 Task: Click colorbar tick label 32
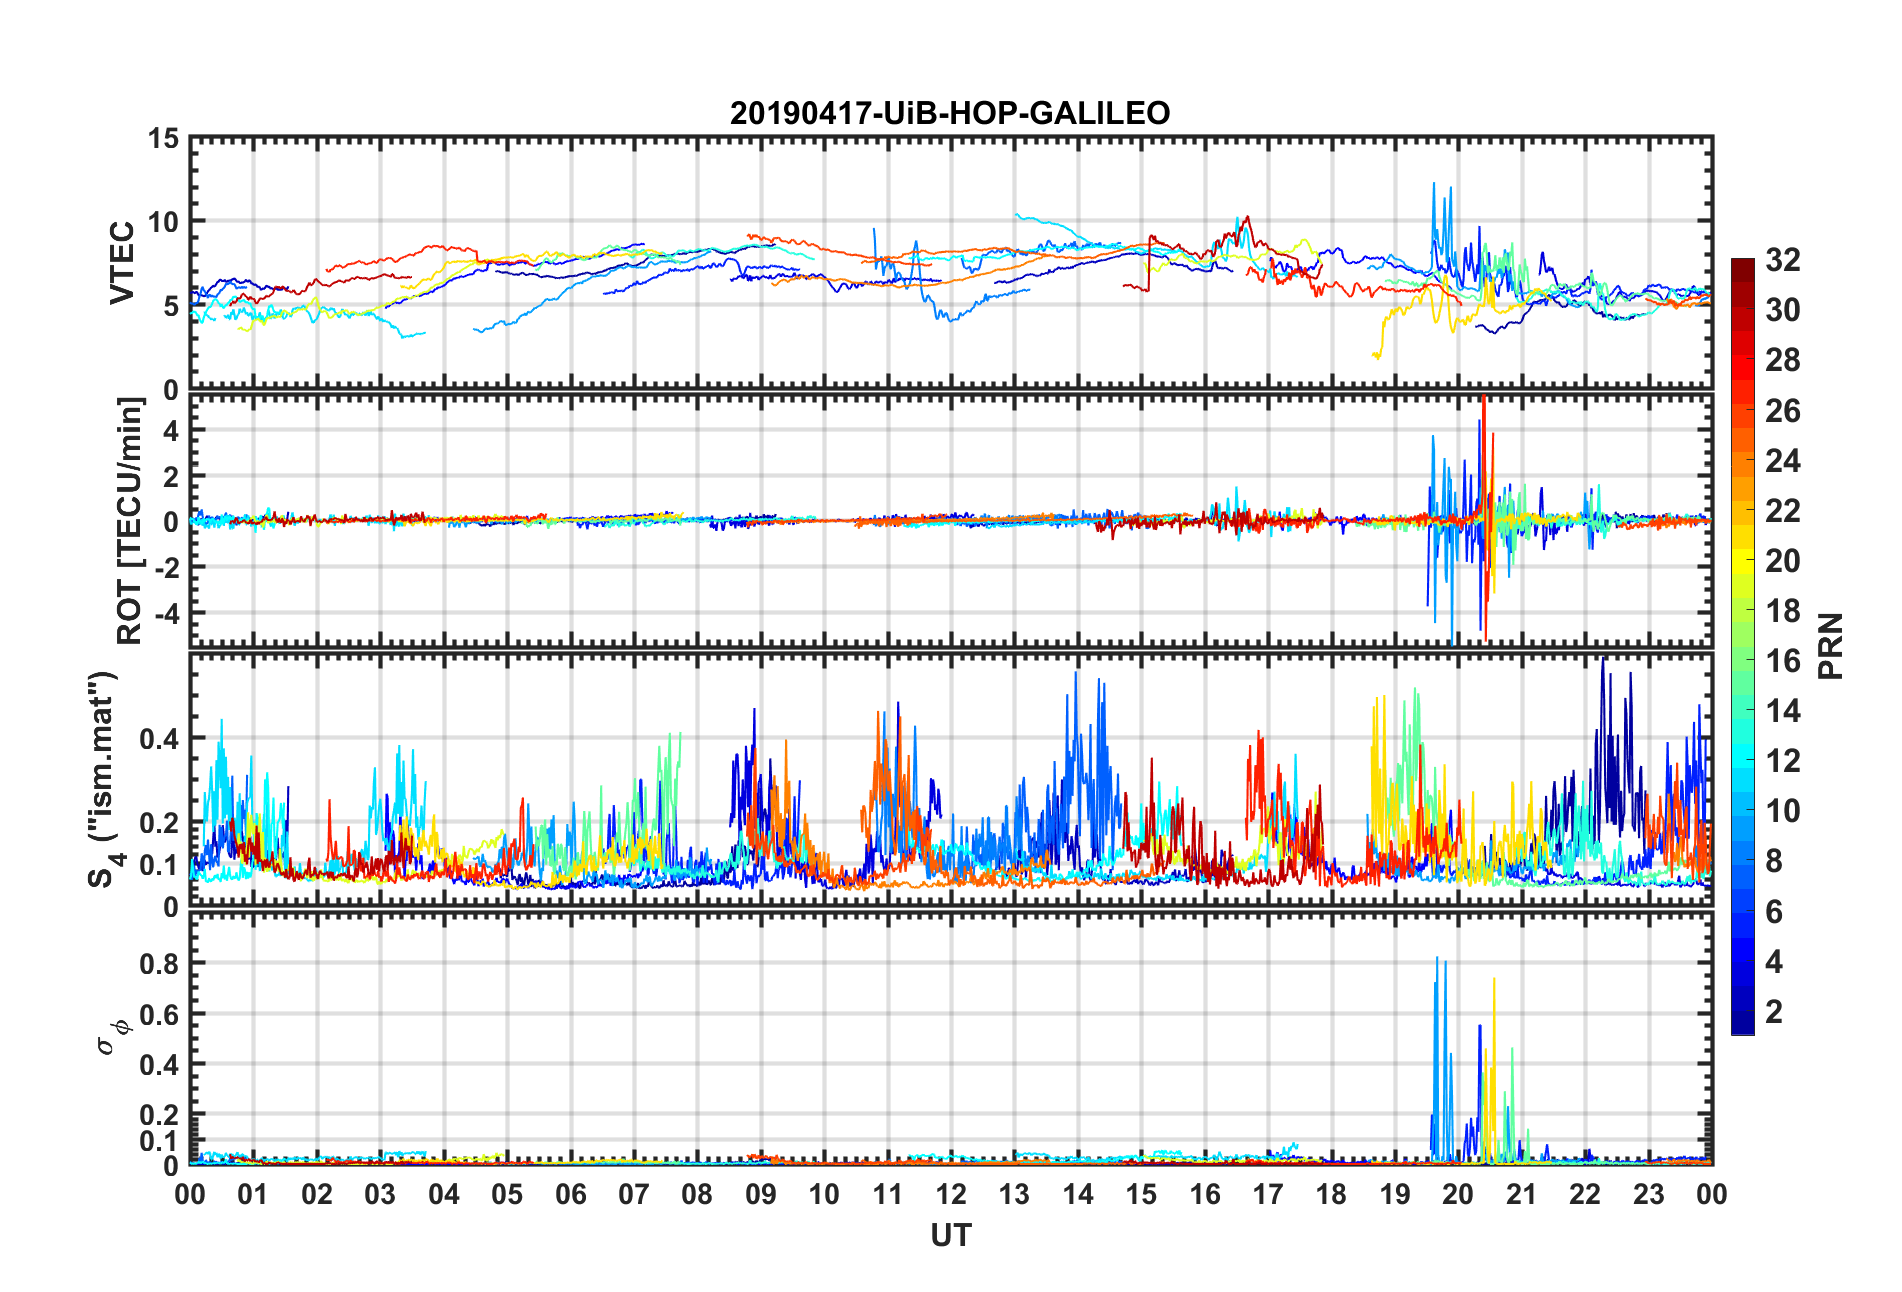click(x=1783, y=260)
